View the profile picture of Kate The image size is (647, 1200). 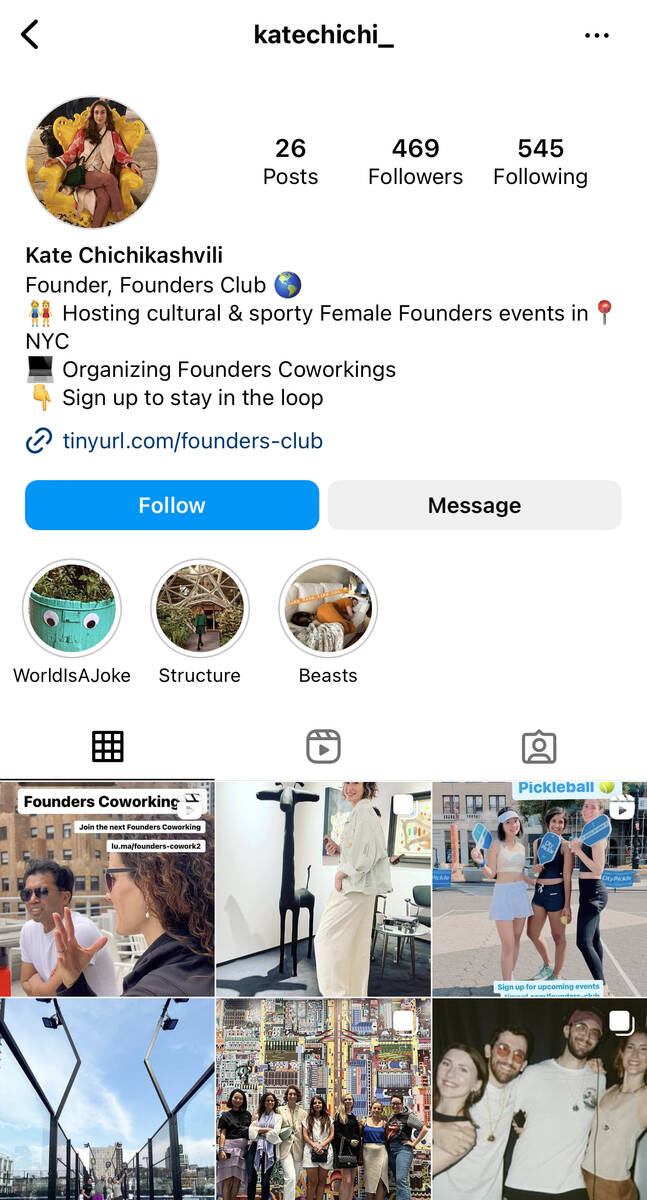click(92, 162)
